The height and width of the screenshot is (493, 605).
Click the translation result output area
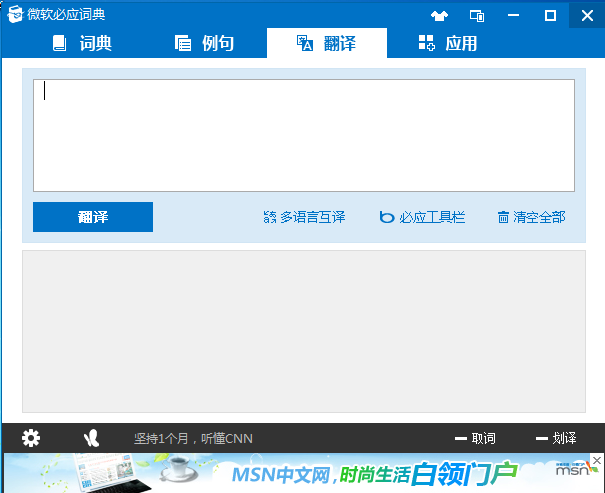(x=304, y=331)
